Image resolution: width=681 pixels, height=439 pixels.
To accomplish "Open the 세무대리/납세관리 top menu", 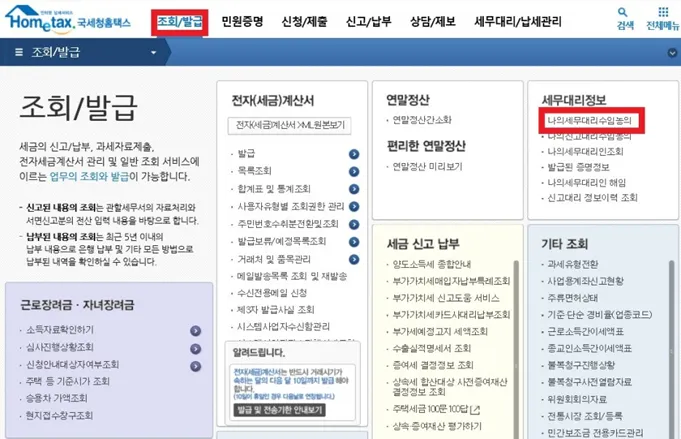I will 518,21.
